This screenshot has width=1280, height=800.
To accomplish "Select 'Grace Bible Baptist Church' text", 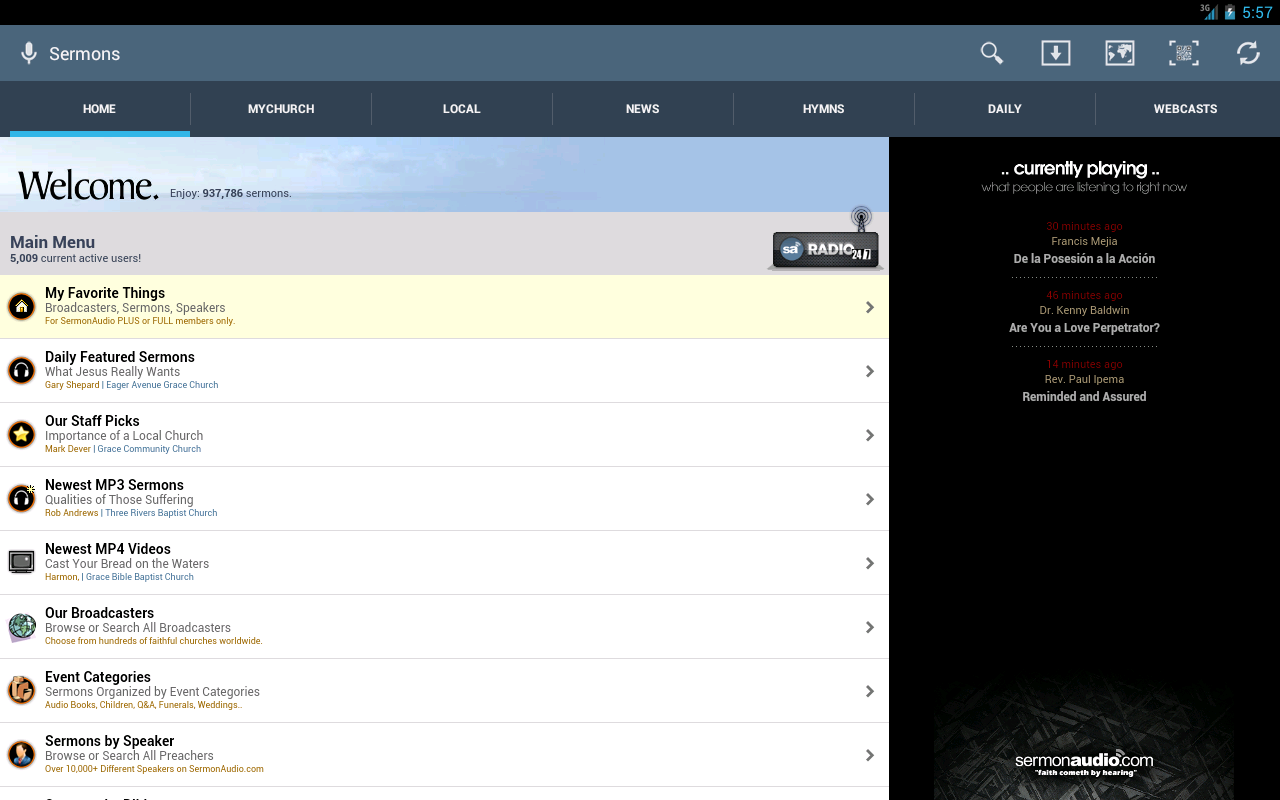I will pyautogui.click(x=140, y=577).
